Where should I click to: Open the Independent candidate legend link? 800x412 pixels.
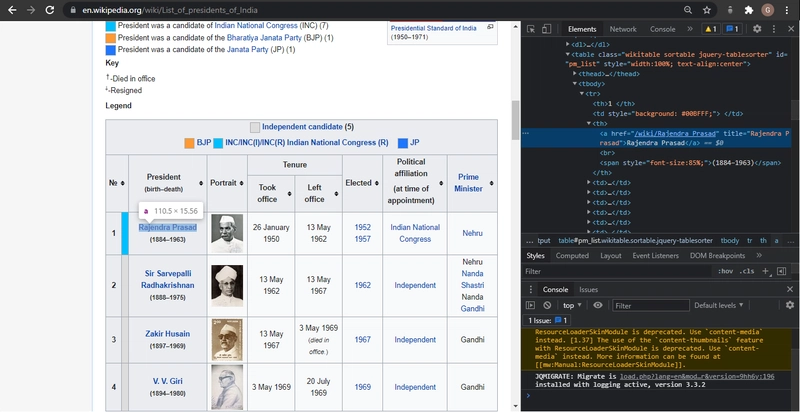pos(302,126)
